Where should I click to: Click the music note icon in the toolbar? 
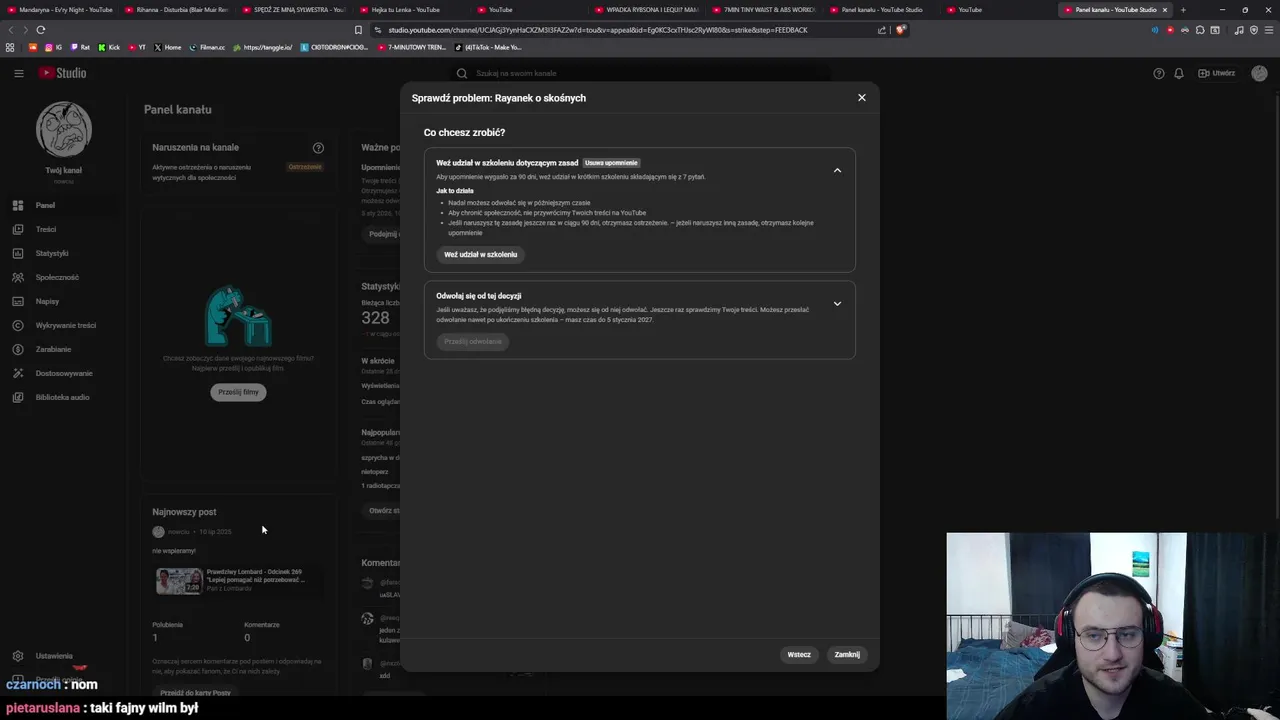pos(1239,30)
